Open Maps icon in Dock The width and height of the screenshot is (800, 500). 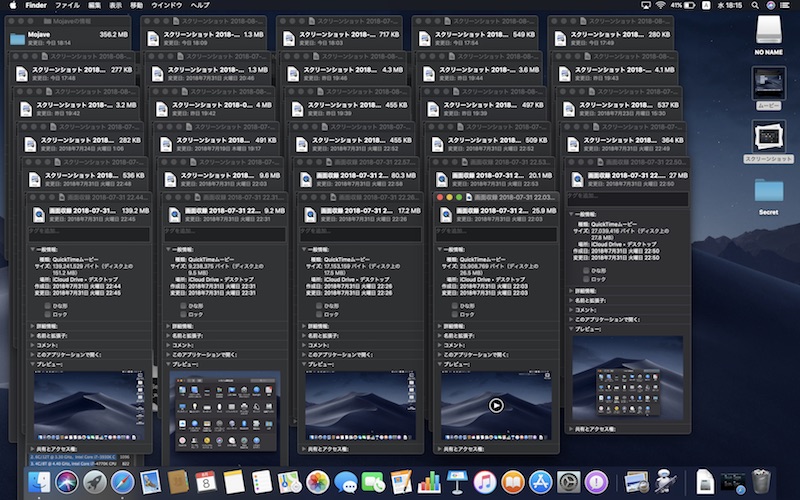click(x=290, y=482)
